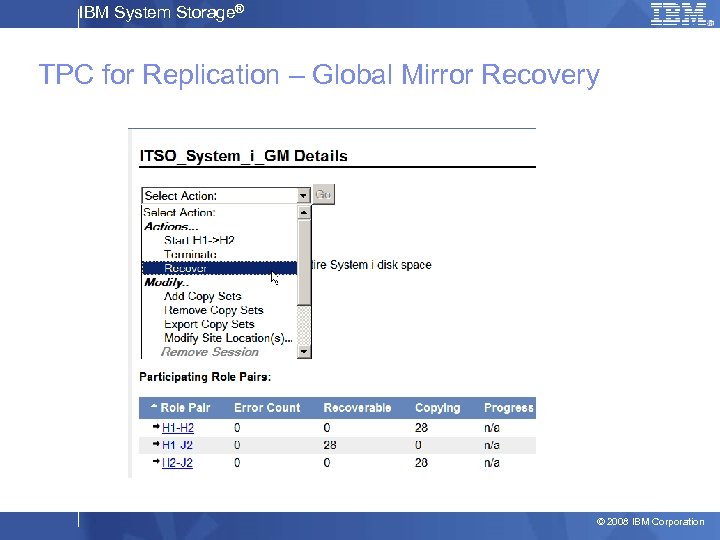The image size is (720, 540).
Task: Click the dropdown list scrollbar thumb
Action: (x=304, y=262)
